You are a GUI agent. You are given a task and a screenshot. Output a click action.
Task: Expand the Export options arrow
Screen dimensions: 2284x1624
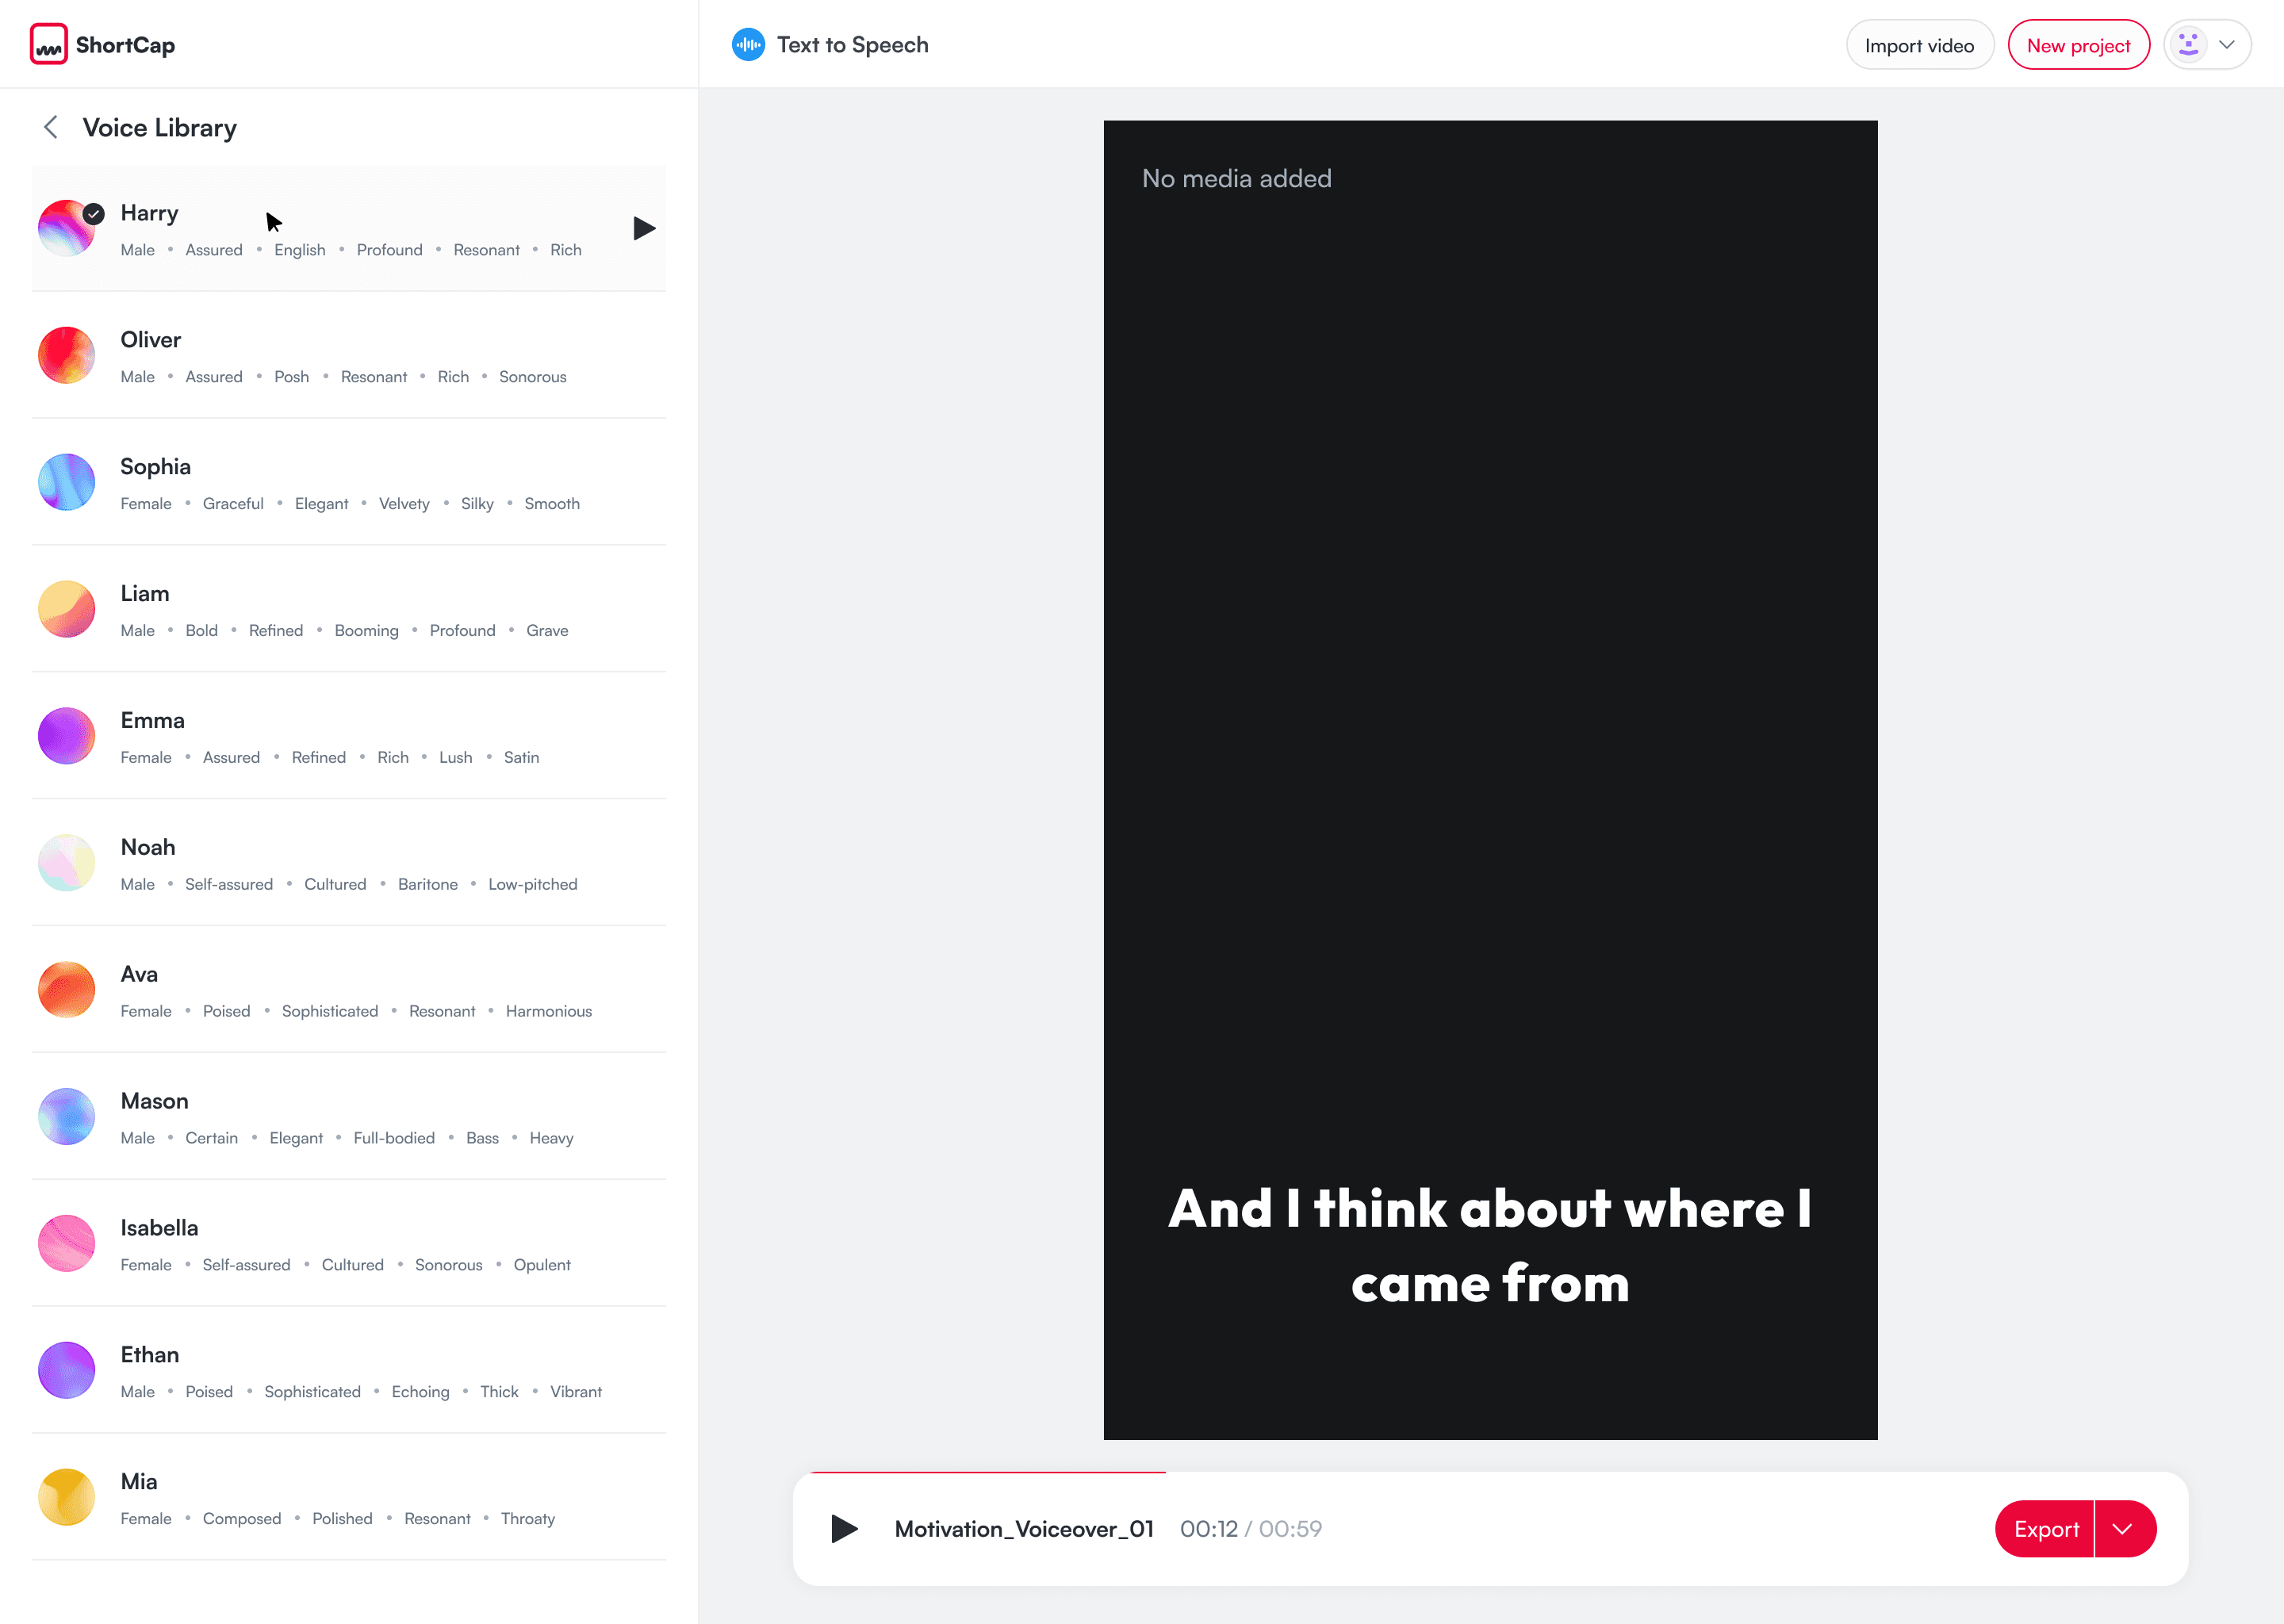click(x=2123, y=1529)
